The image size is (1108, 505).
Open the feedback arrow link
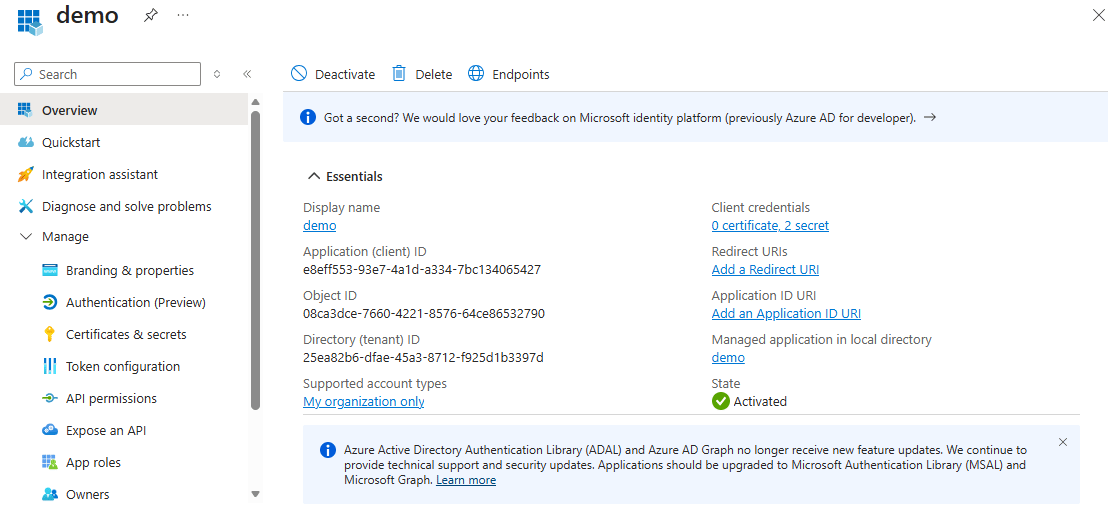pyautogui.click(x=930, y=118)
